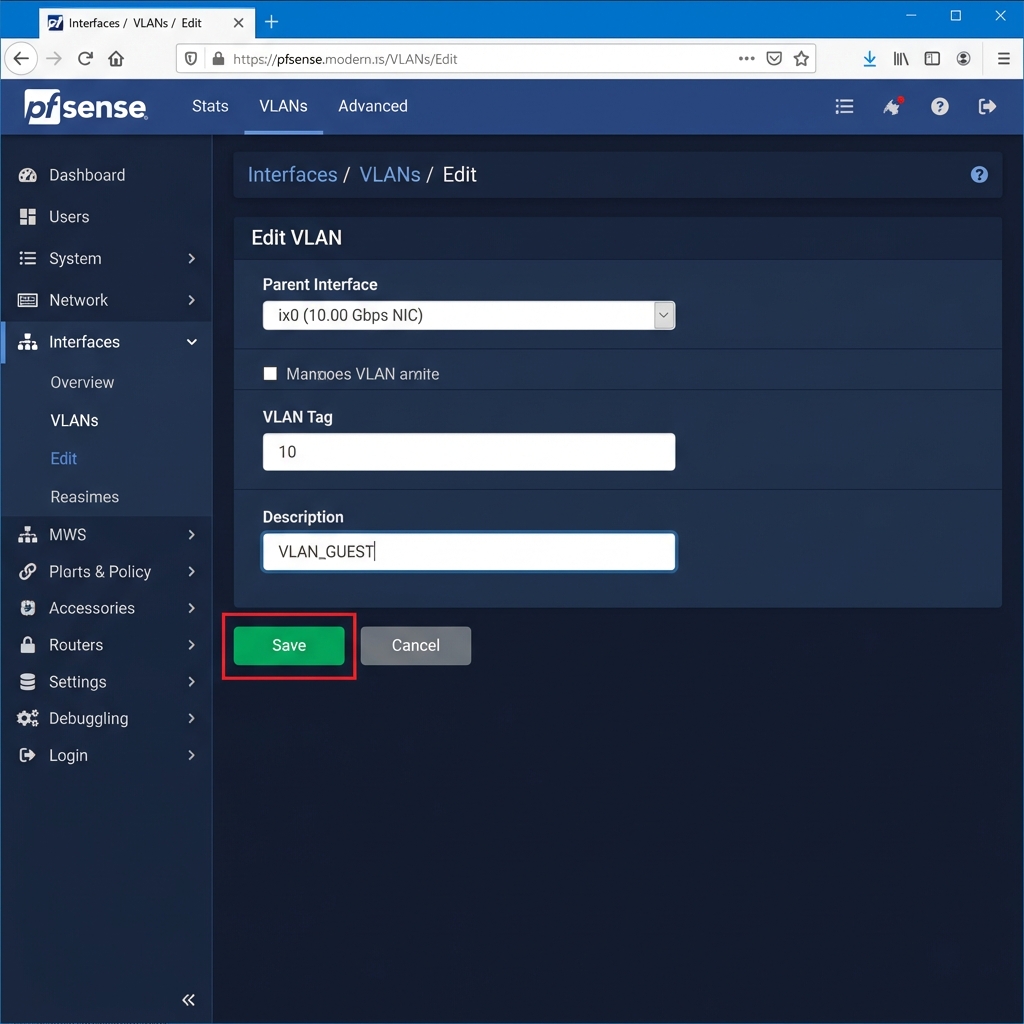The image size is (1024, 1024).
Task: Open the Interfaces breadcrumb link
Action: click(x=292, y=174)
